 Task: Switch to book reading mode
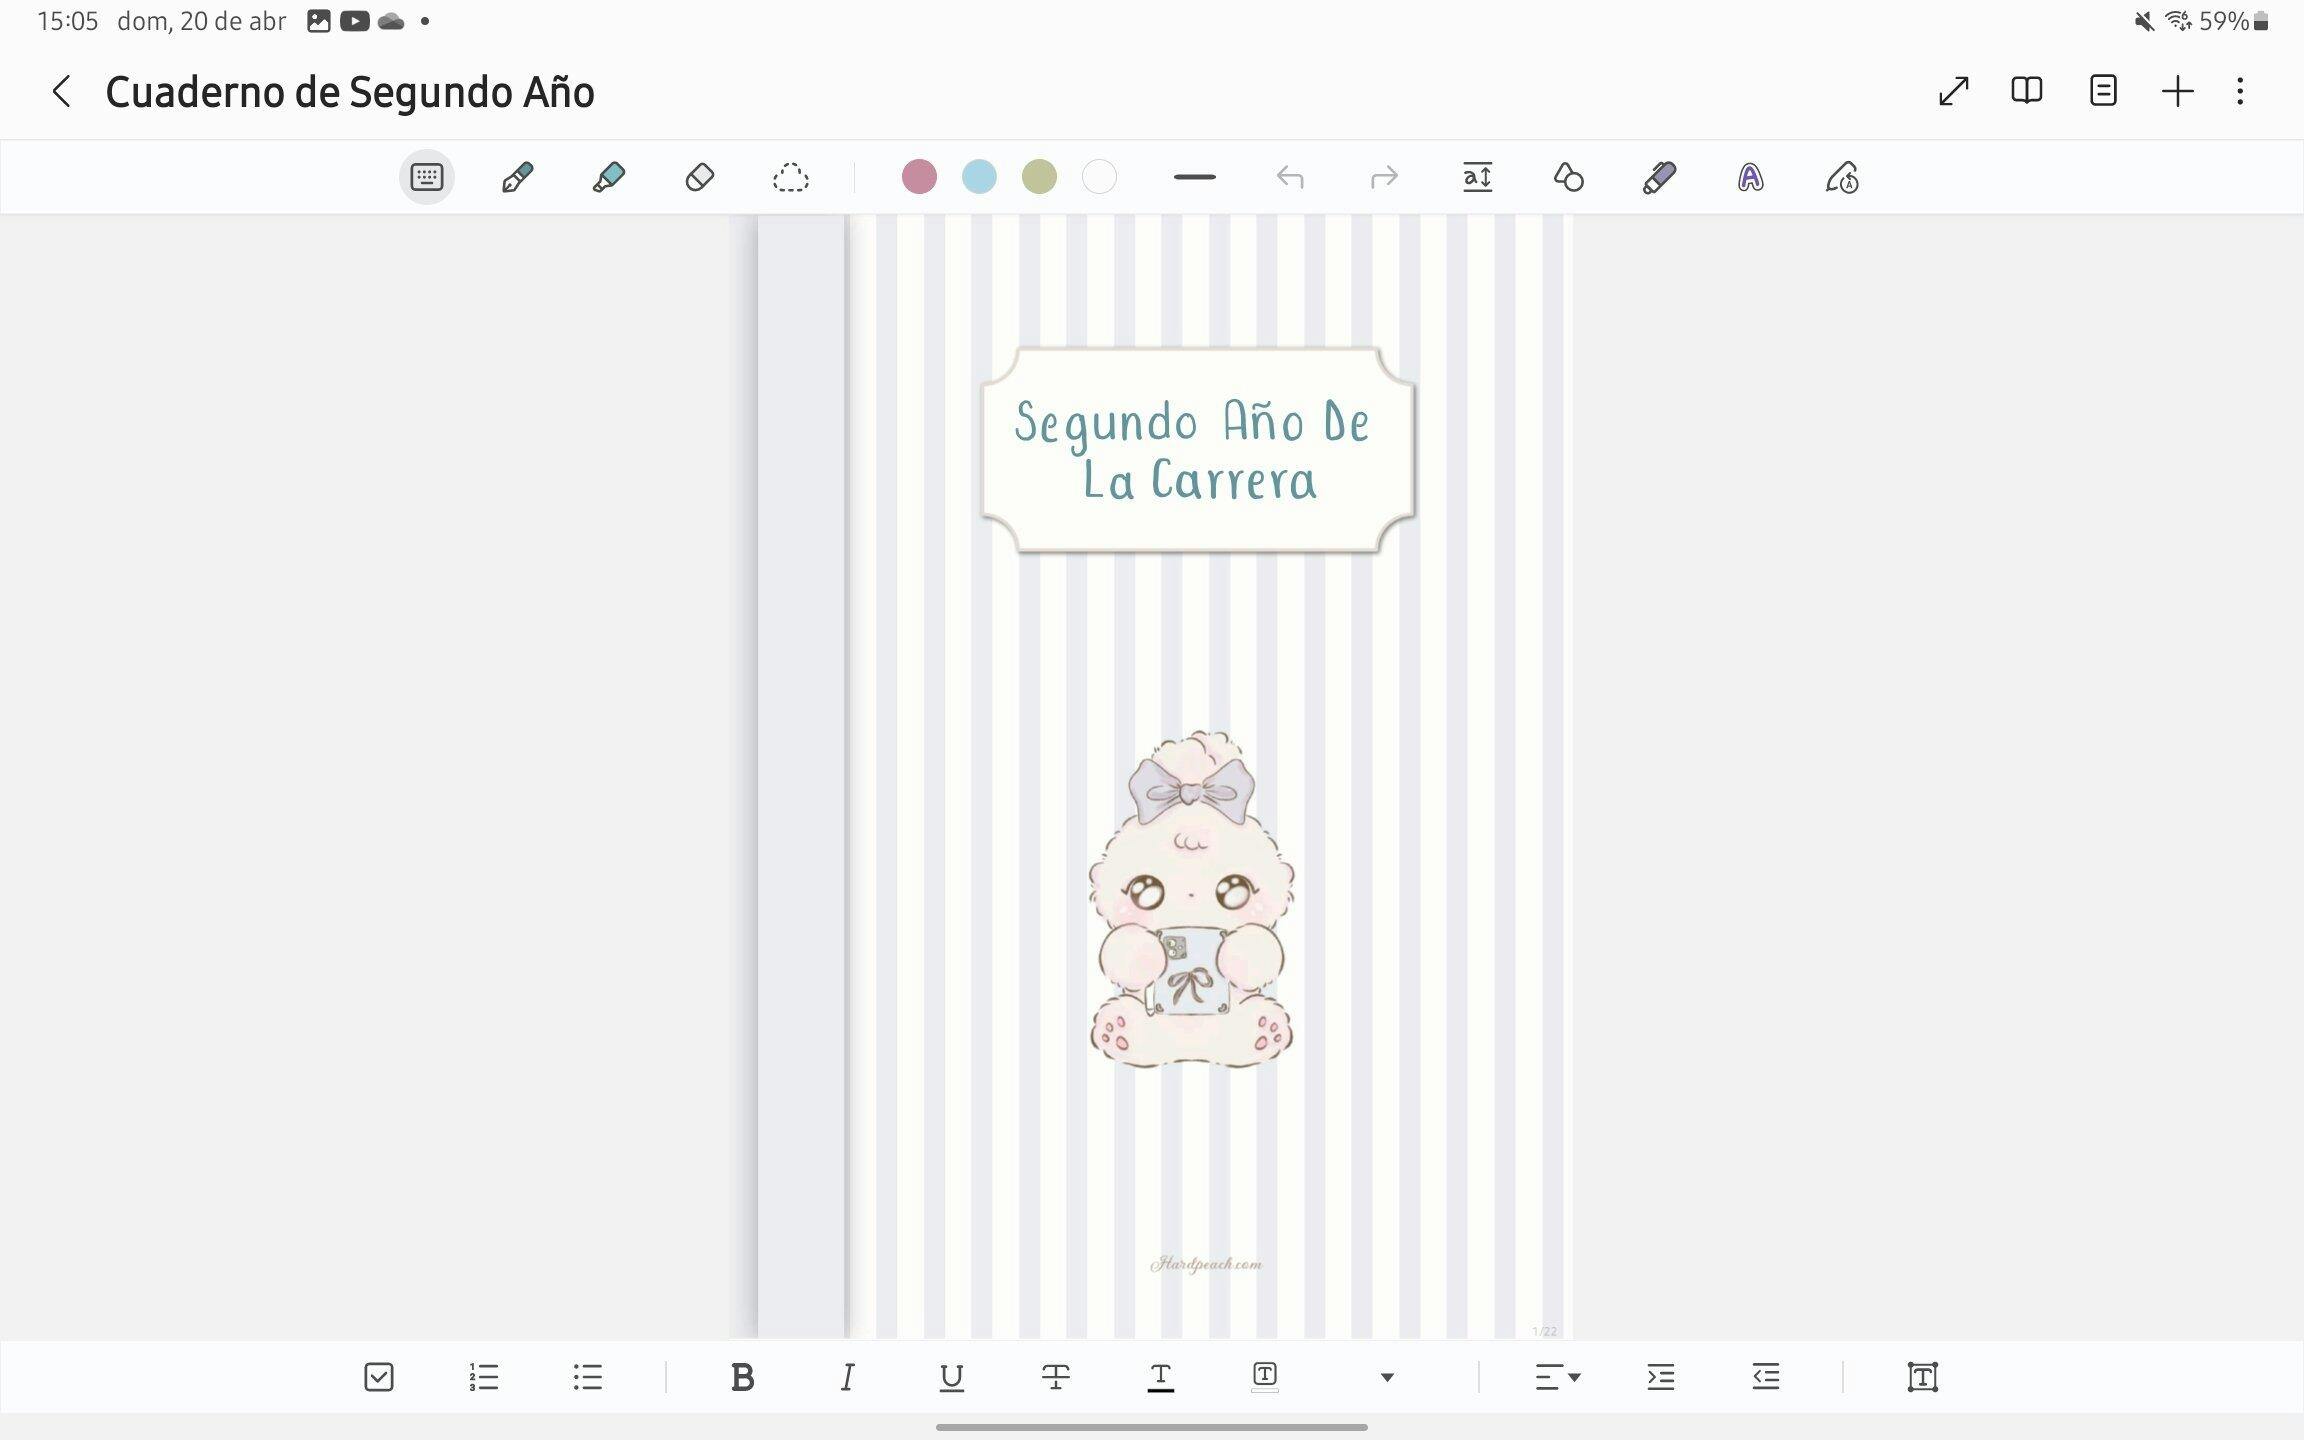tap(2026, 92)
